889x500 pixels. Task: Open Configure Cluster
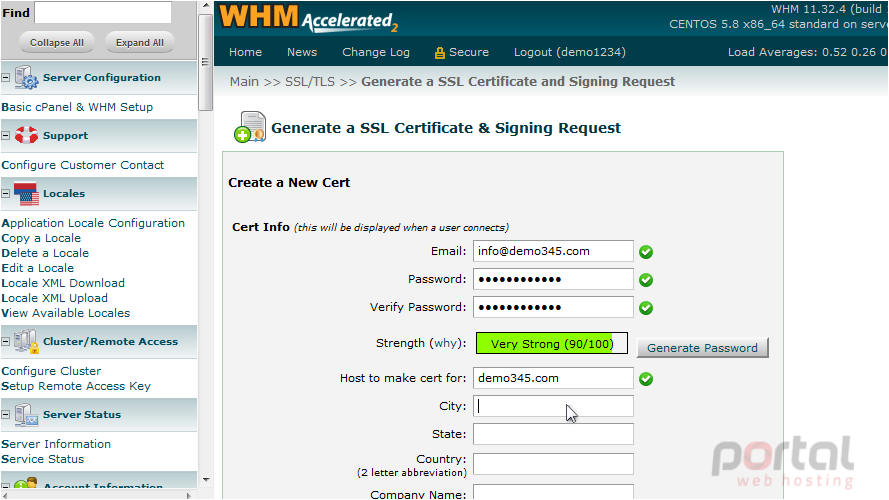pos(51,371)
